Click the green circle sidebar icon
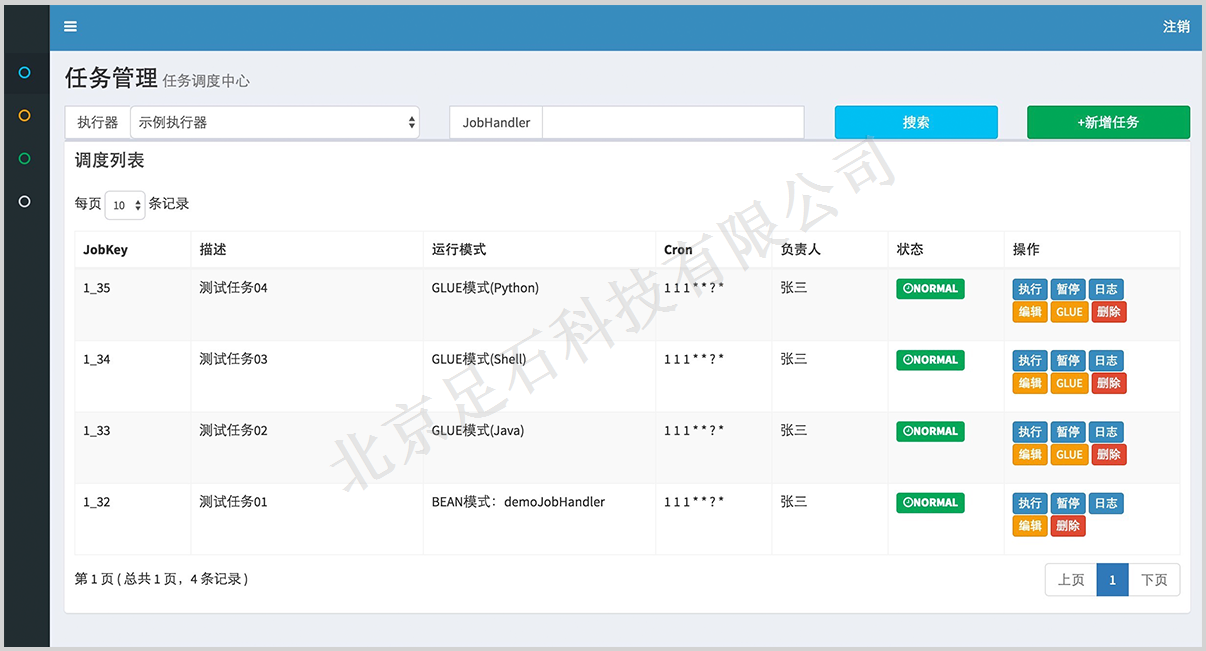Screen dimensions: 1206x651 point(25,159)
